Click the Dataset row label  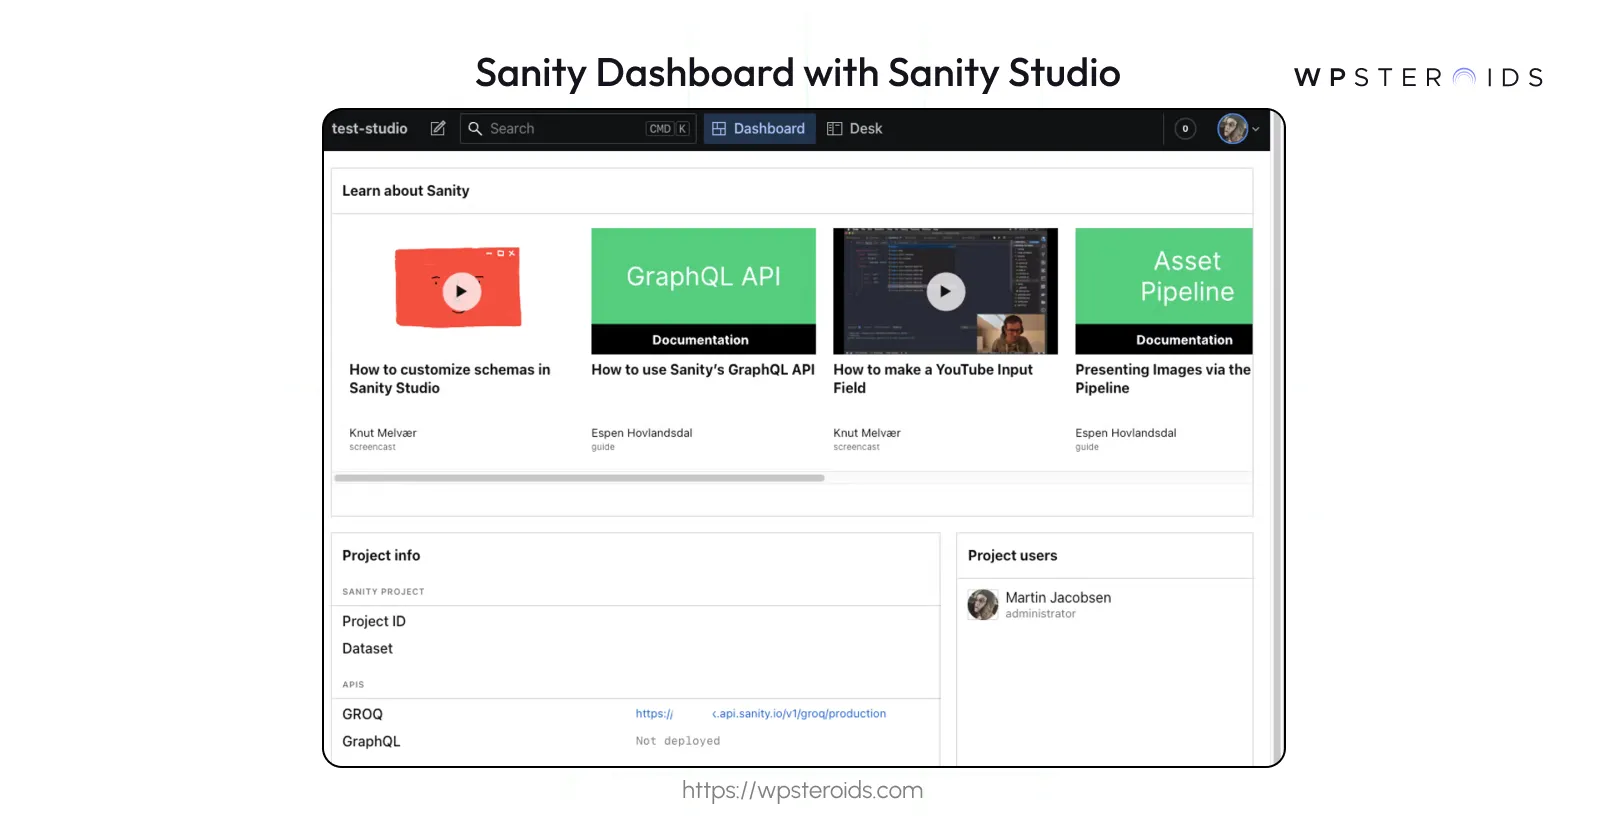click(x=368, y=649)
